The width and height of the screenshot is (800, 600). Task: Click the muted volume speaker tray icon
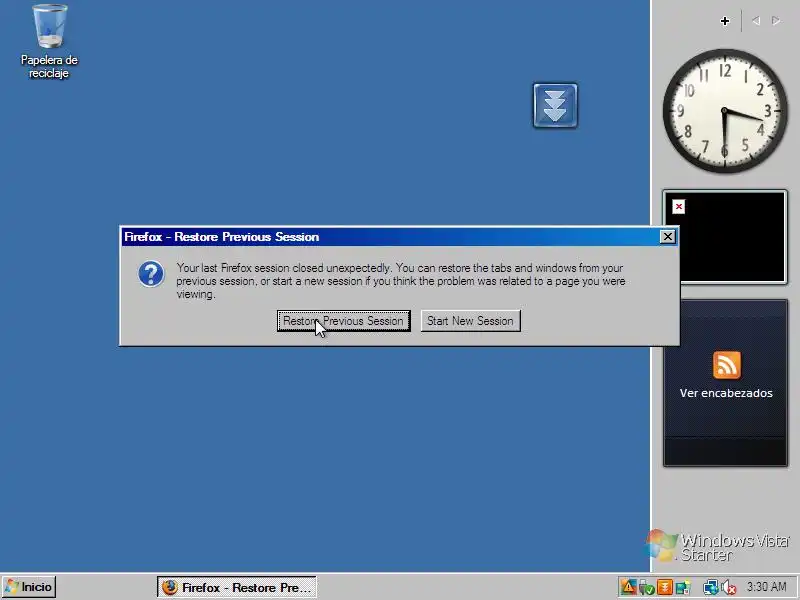(x=728, y=588)
